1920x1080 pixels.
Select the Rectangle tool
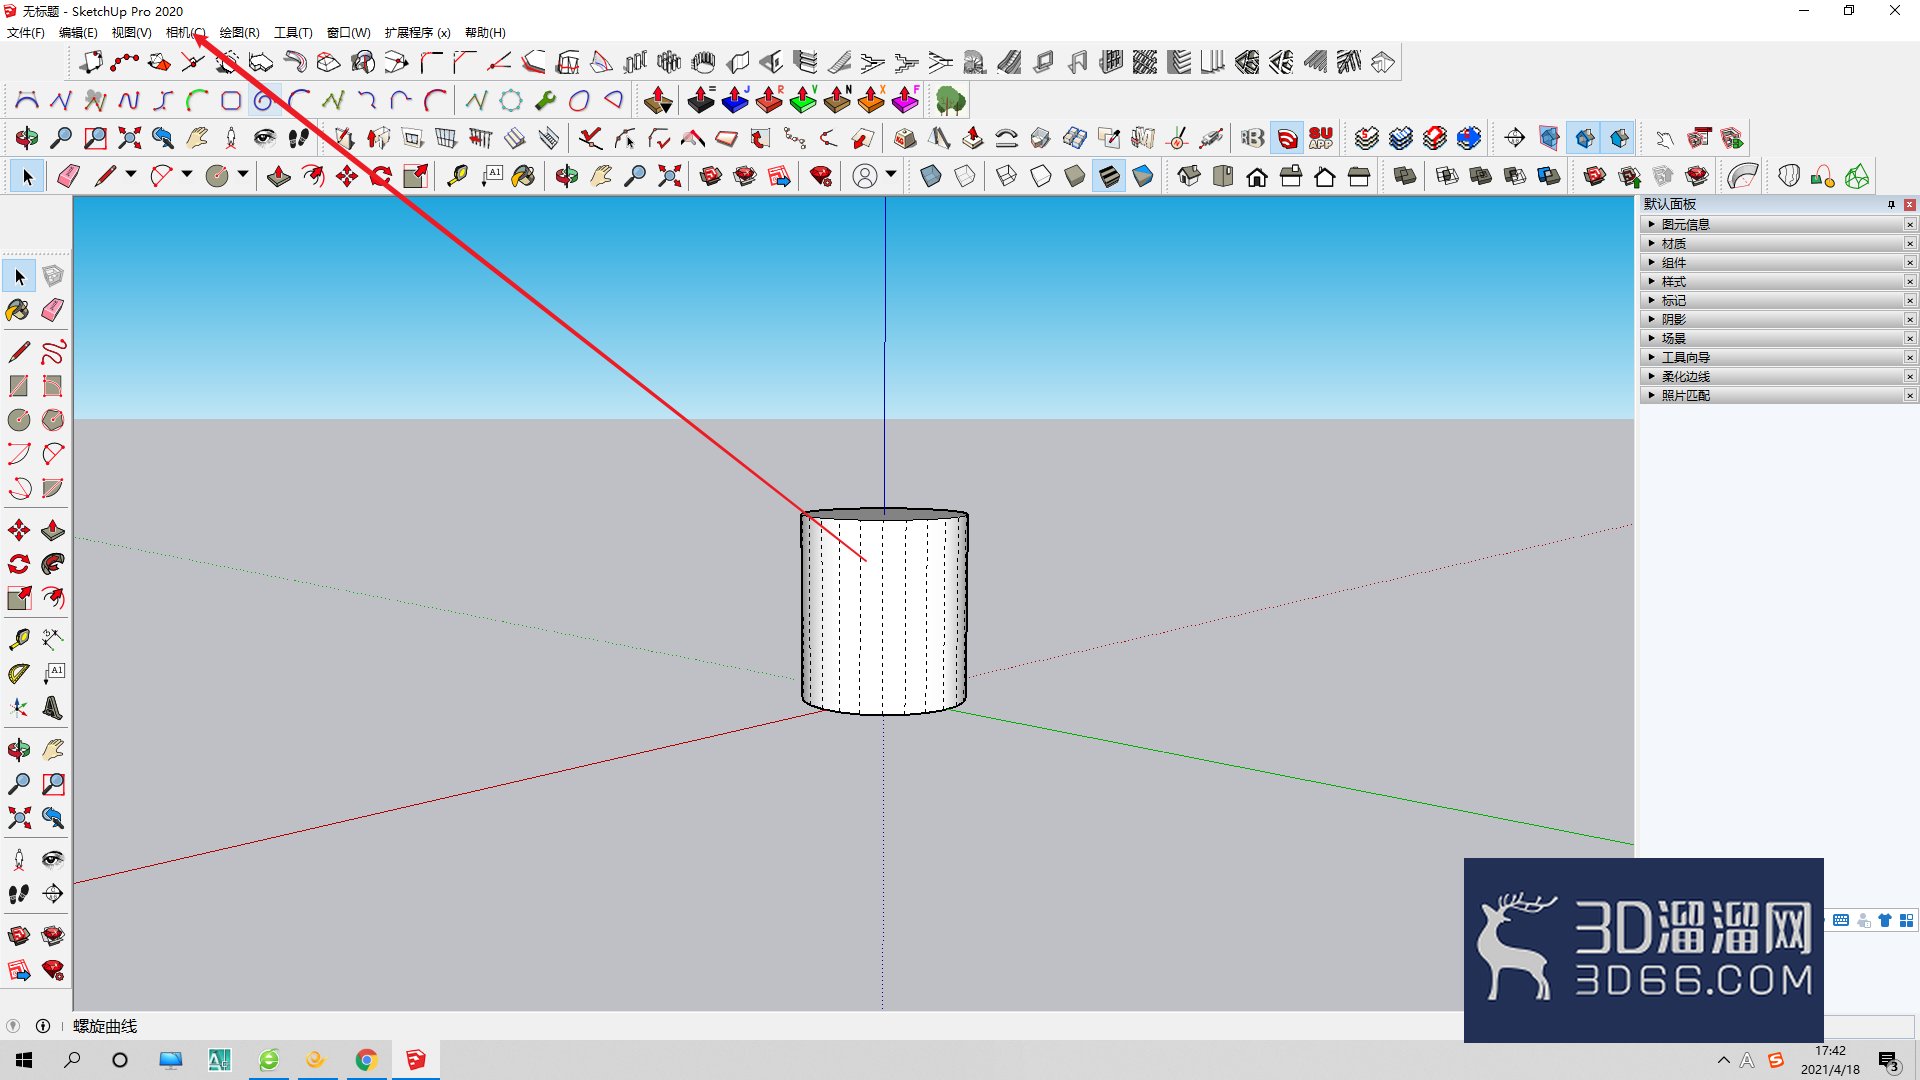coord(19,386)
